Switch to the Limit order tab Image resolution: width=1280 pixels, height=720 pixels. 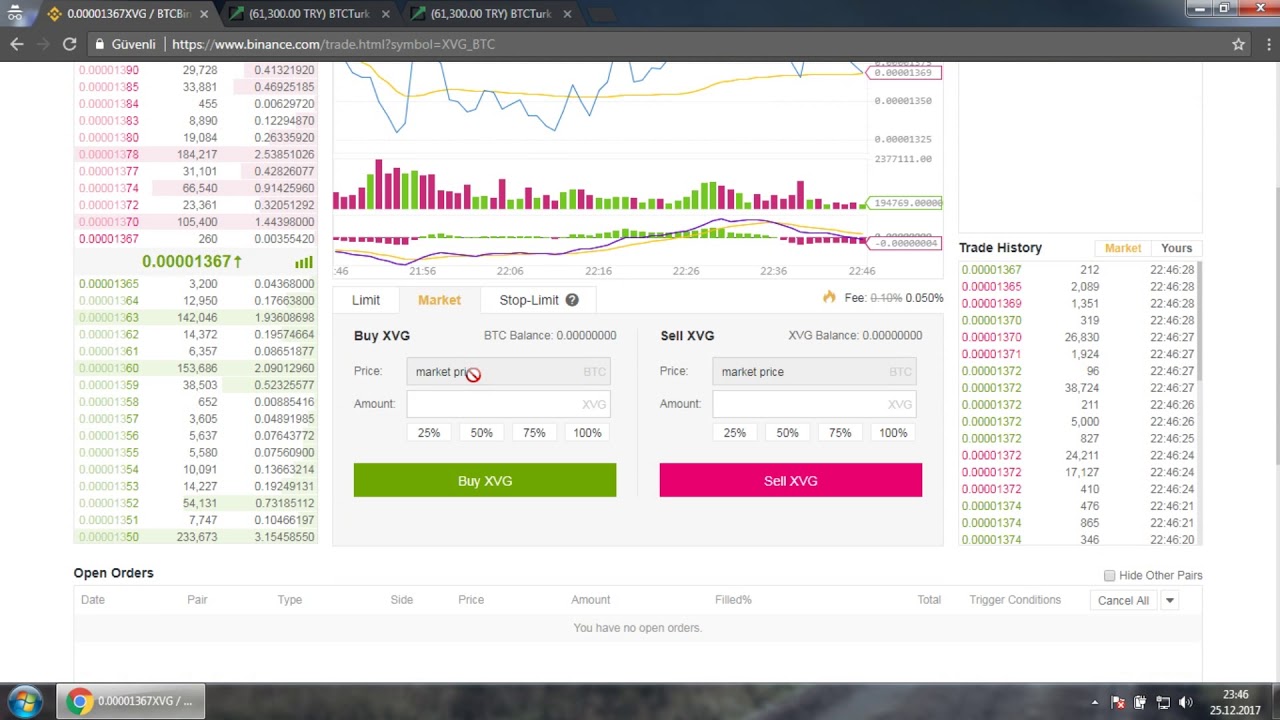366,300
